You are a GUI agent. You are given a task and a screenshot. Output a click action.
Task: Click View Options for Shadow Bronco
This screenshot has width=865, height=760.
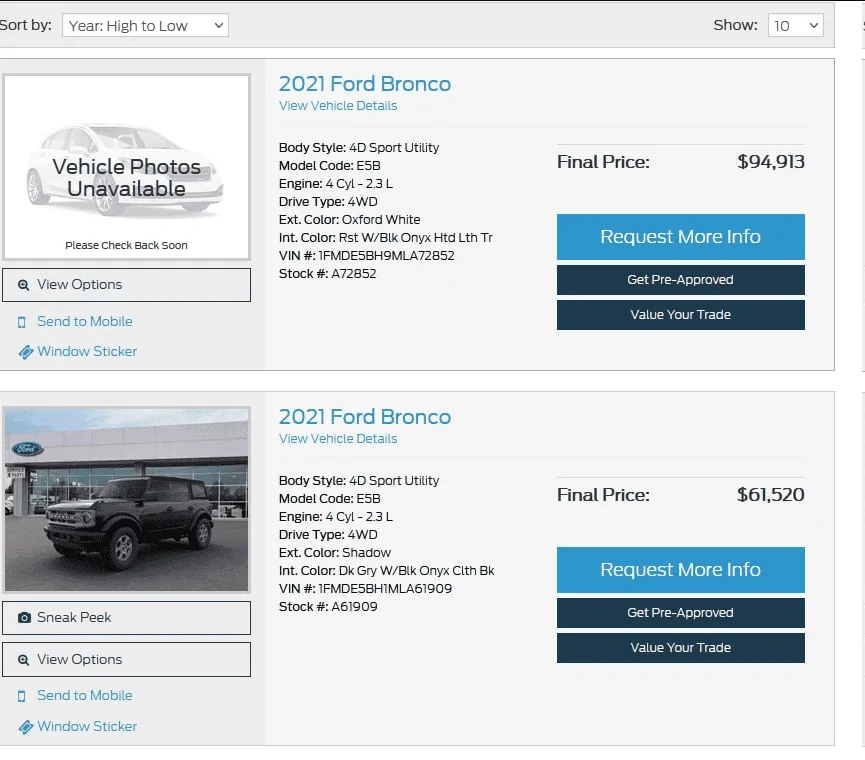[x=126, y=660]
